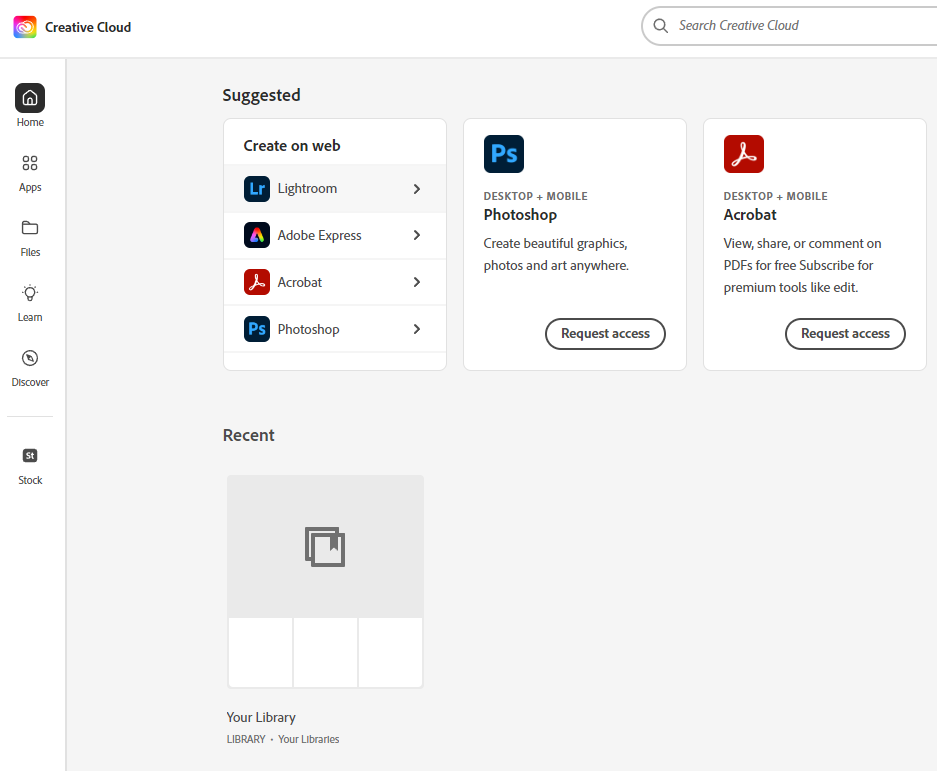Open the Stock icon in sidebar
The width and height of the screenshot is (937, 771).
(30, 456)
